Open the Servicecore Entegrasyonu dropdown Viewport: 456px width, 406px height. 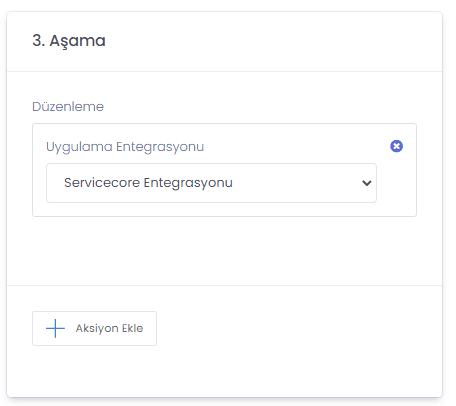pyautogui.click(x=211, y=183)
